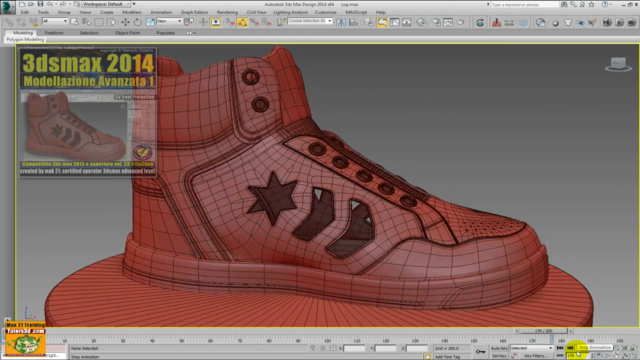Click the Undo arrow icon

pos(49,4)
